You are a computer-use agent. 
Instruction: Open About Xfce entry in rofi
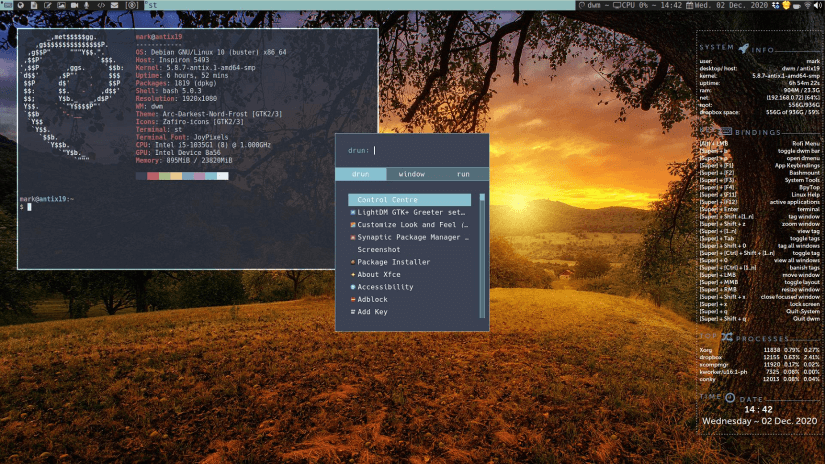409,275
